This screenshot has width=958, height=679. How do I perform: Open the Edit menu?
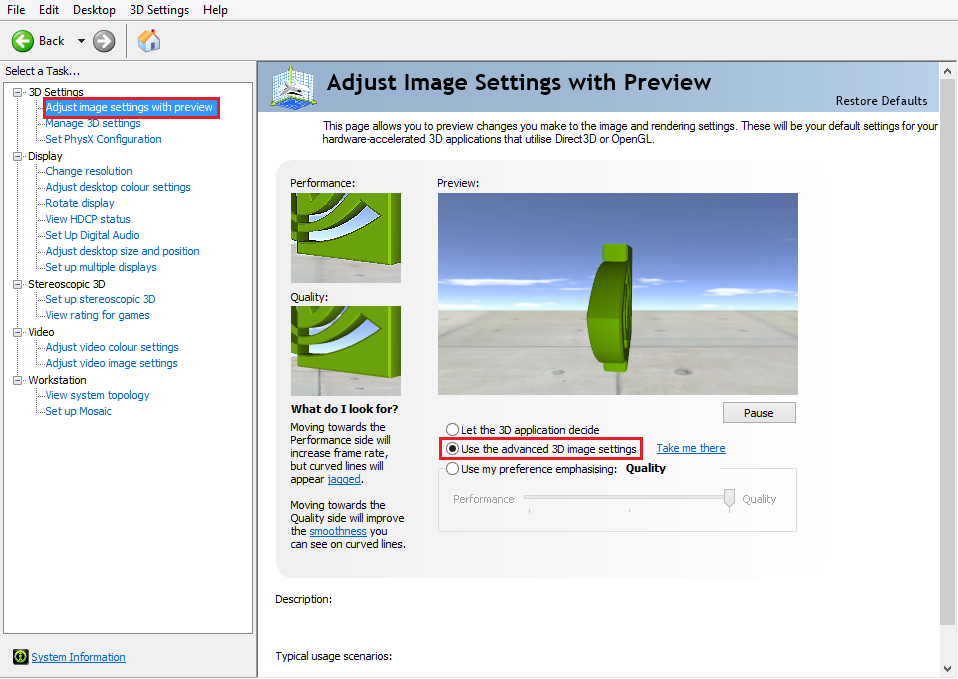click(49, 10)
